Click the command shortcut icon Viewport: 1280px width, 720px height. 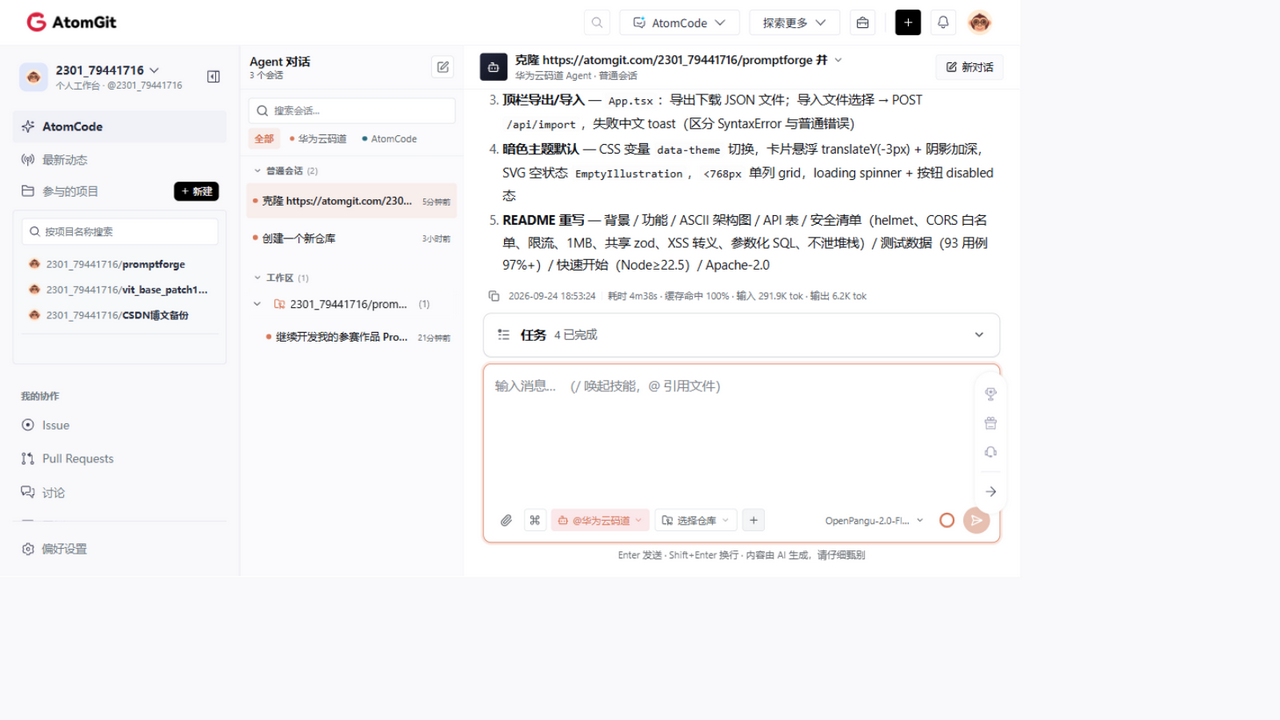[535, 520]
